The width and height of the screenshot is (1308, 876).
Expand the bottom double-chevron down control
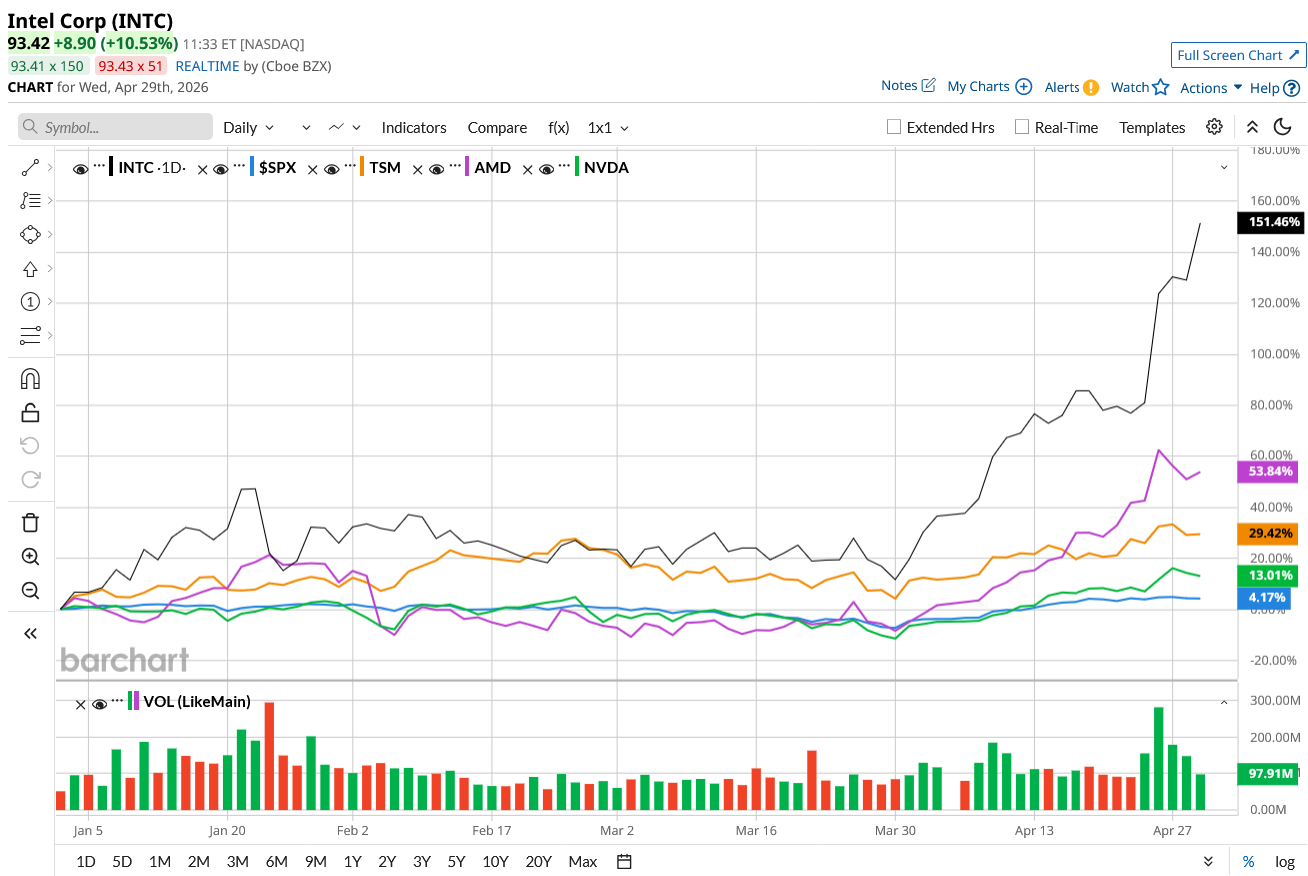click(x=1208, y=862)
